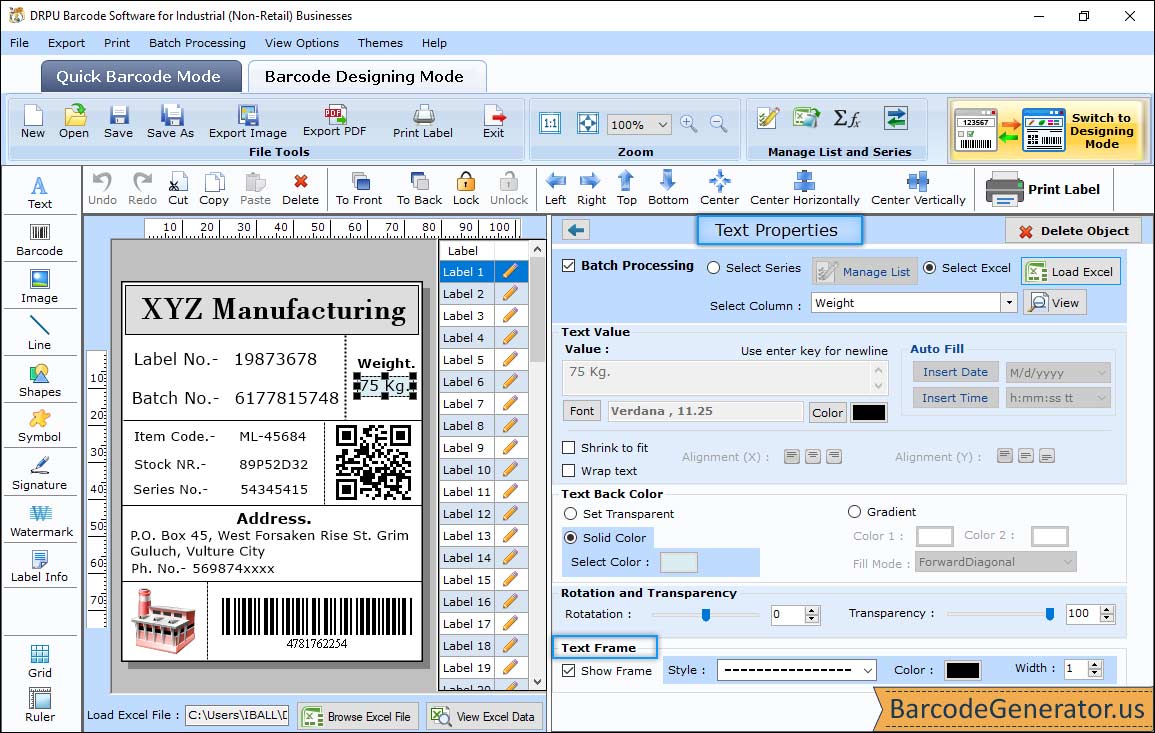This screenshot has height=733, width=1155.
Task: Bring object To Front
Action: [359, 189]
